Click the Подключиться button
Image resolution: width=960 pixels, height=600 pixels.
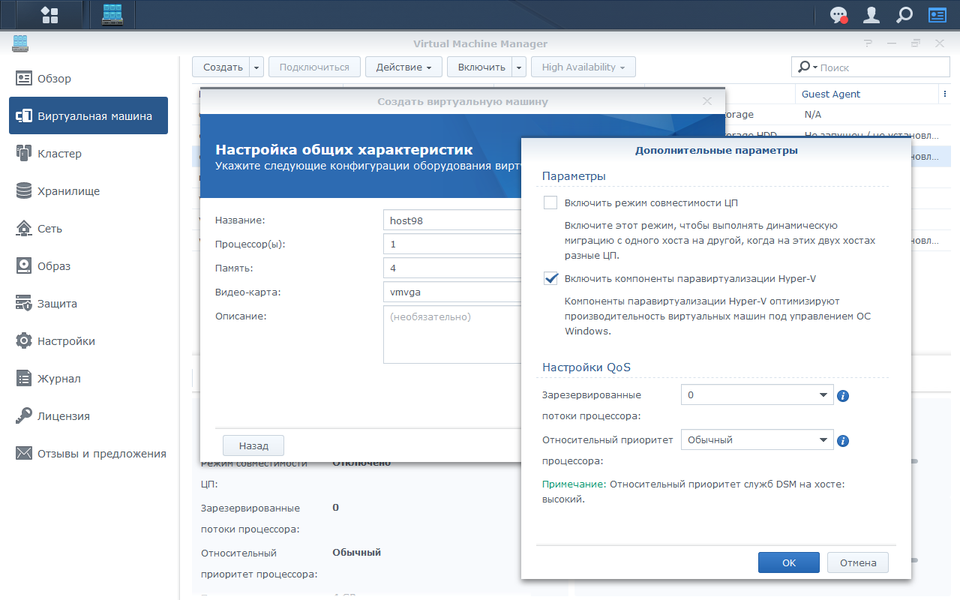(x=314, y=67)
